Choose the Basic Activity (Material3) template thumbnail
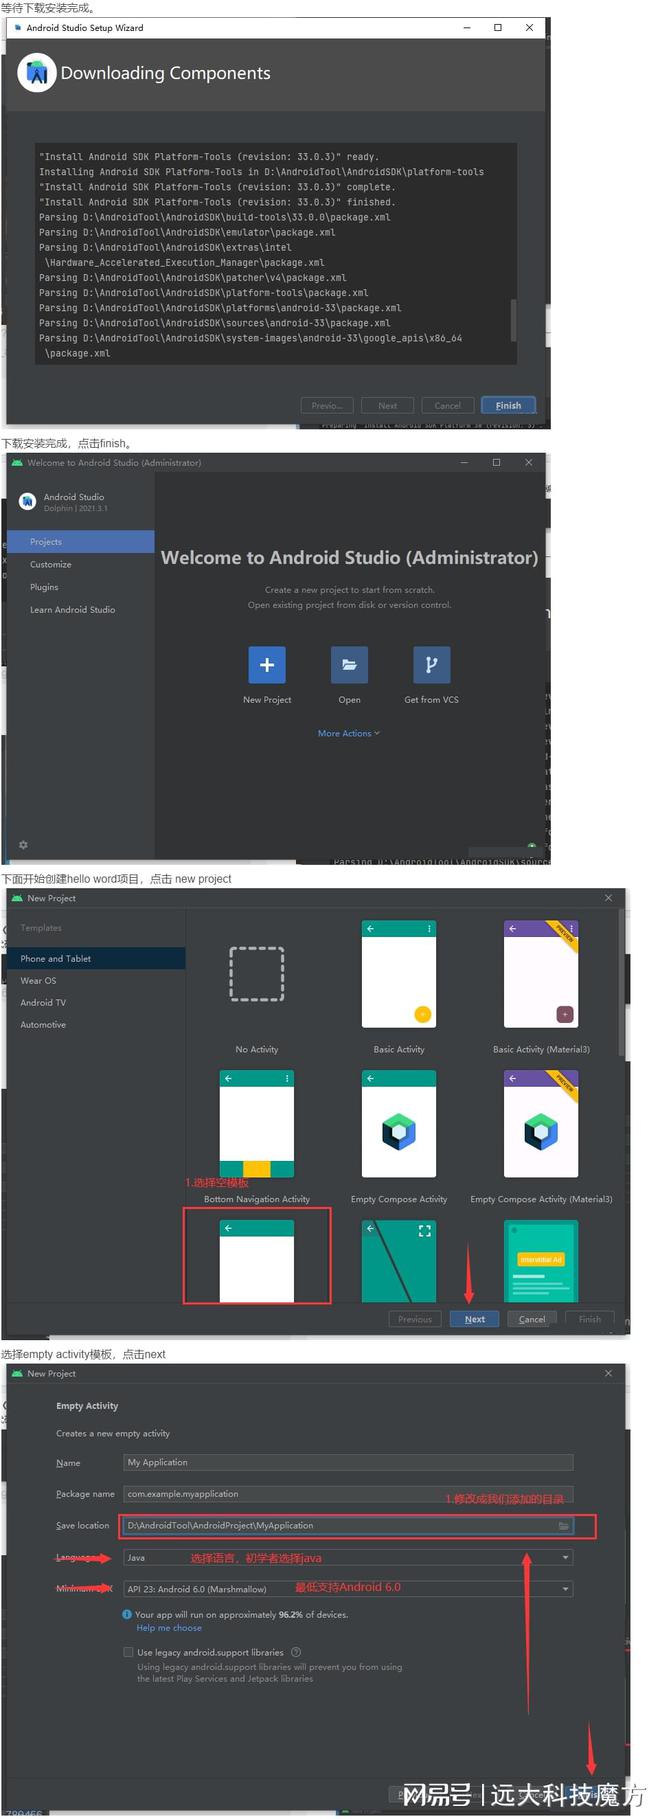 click(x=541, y=974)
